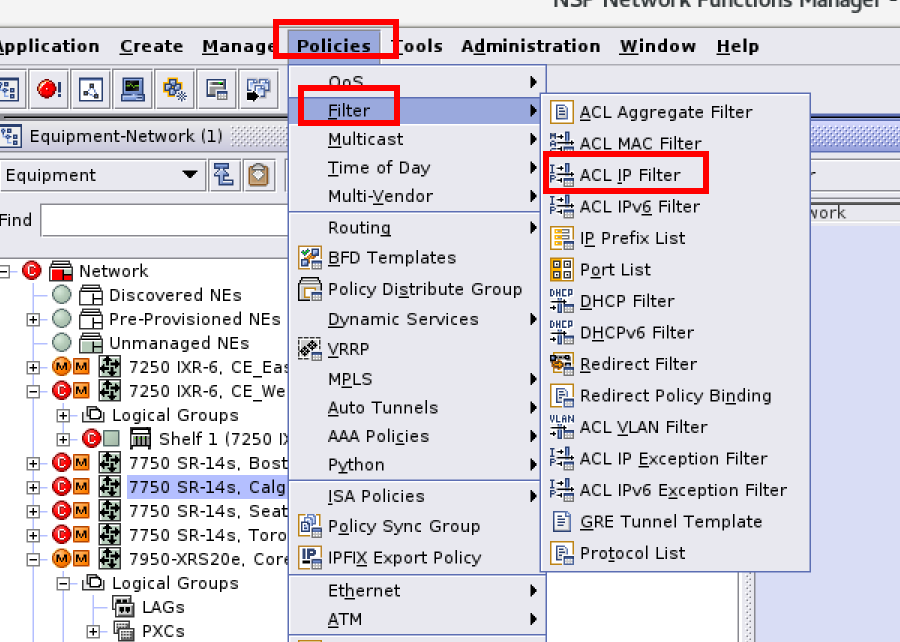Open the Administration menu

(x=530, y=46)
